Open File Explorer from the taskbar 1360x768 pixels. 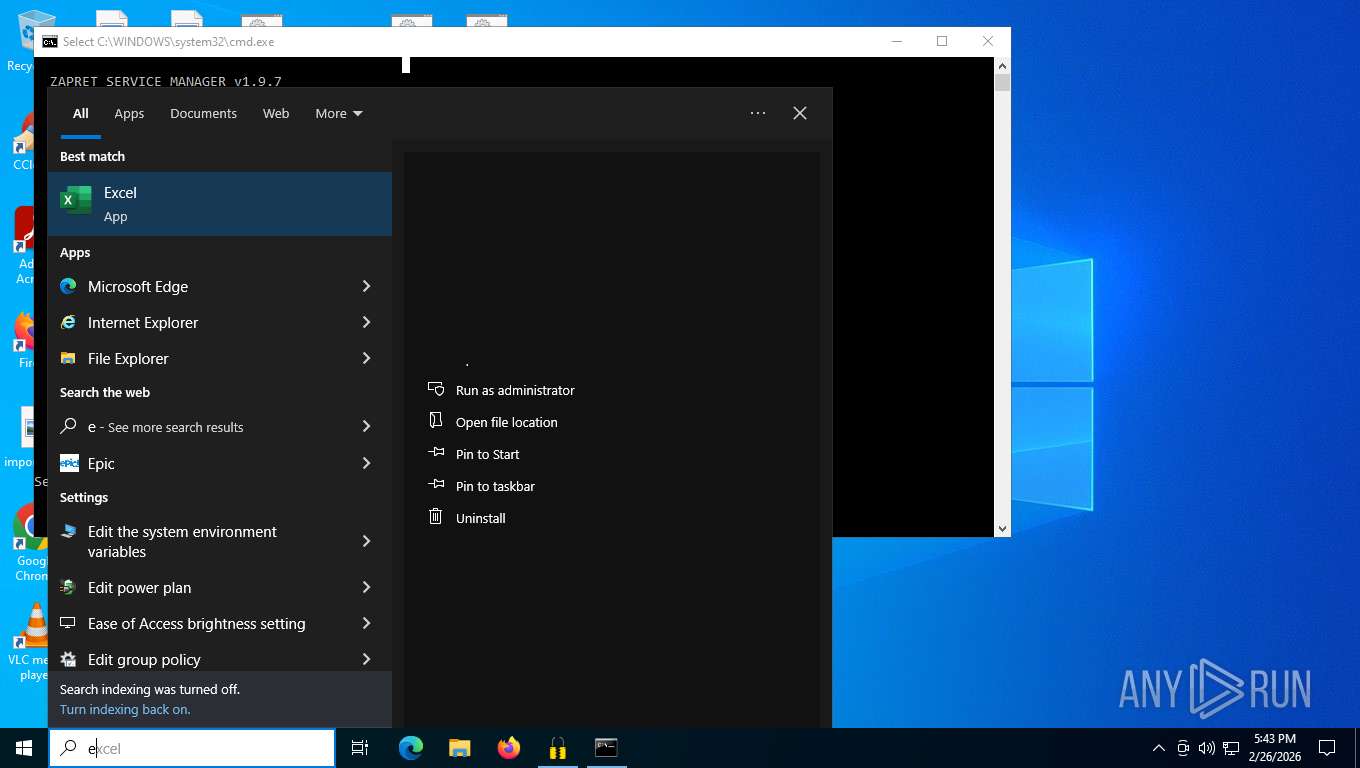click(459, 748)
